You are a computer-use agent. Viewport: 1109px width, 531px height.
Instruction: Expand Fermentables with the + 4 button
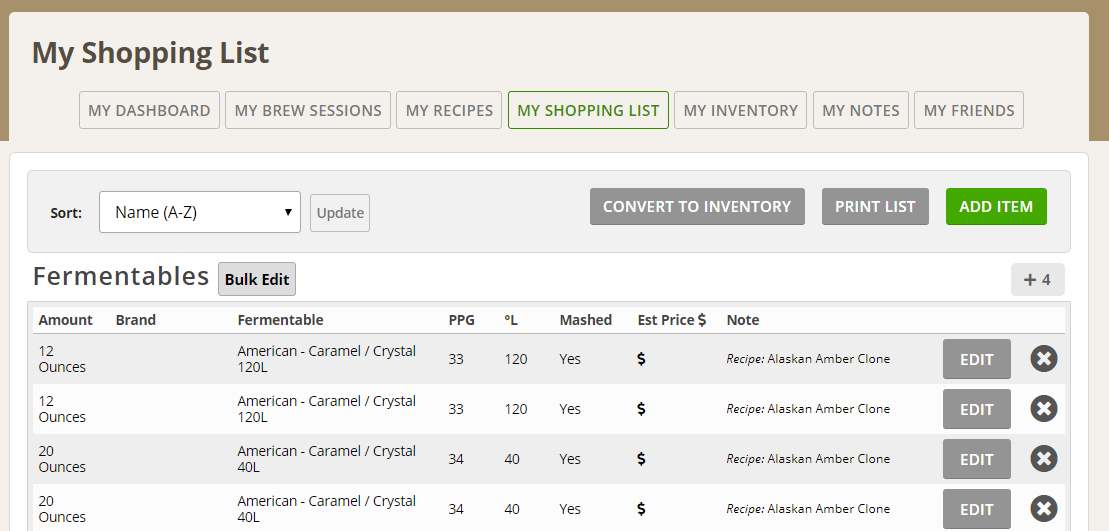point(1038,279)
